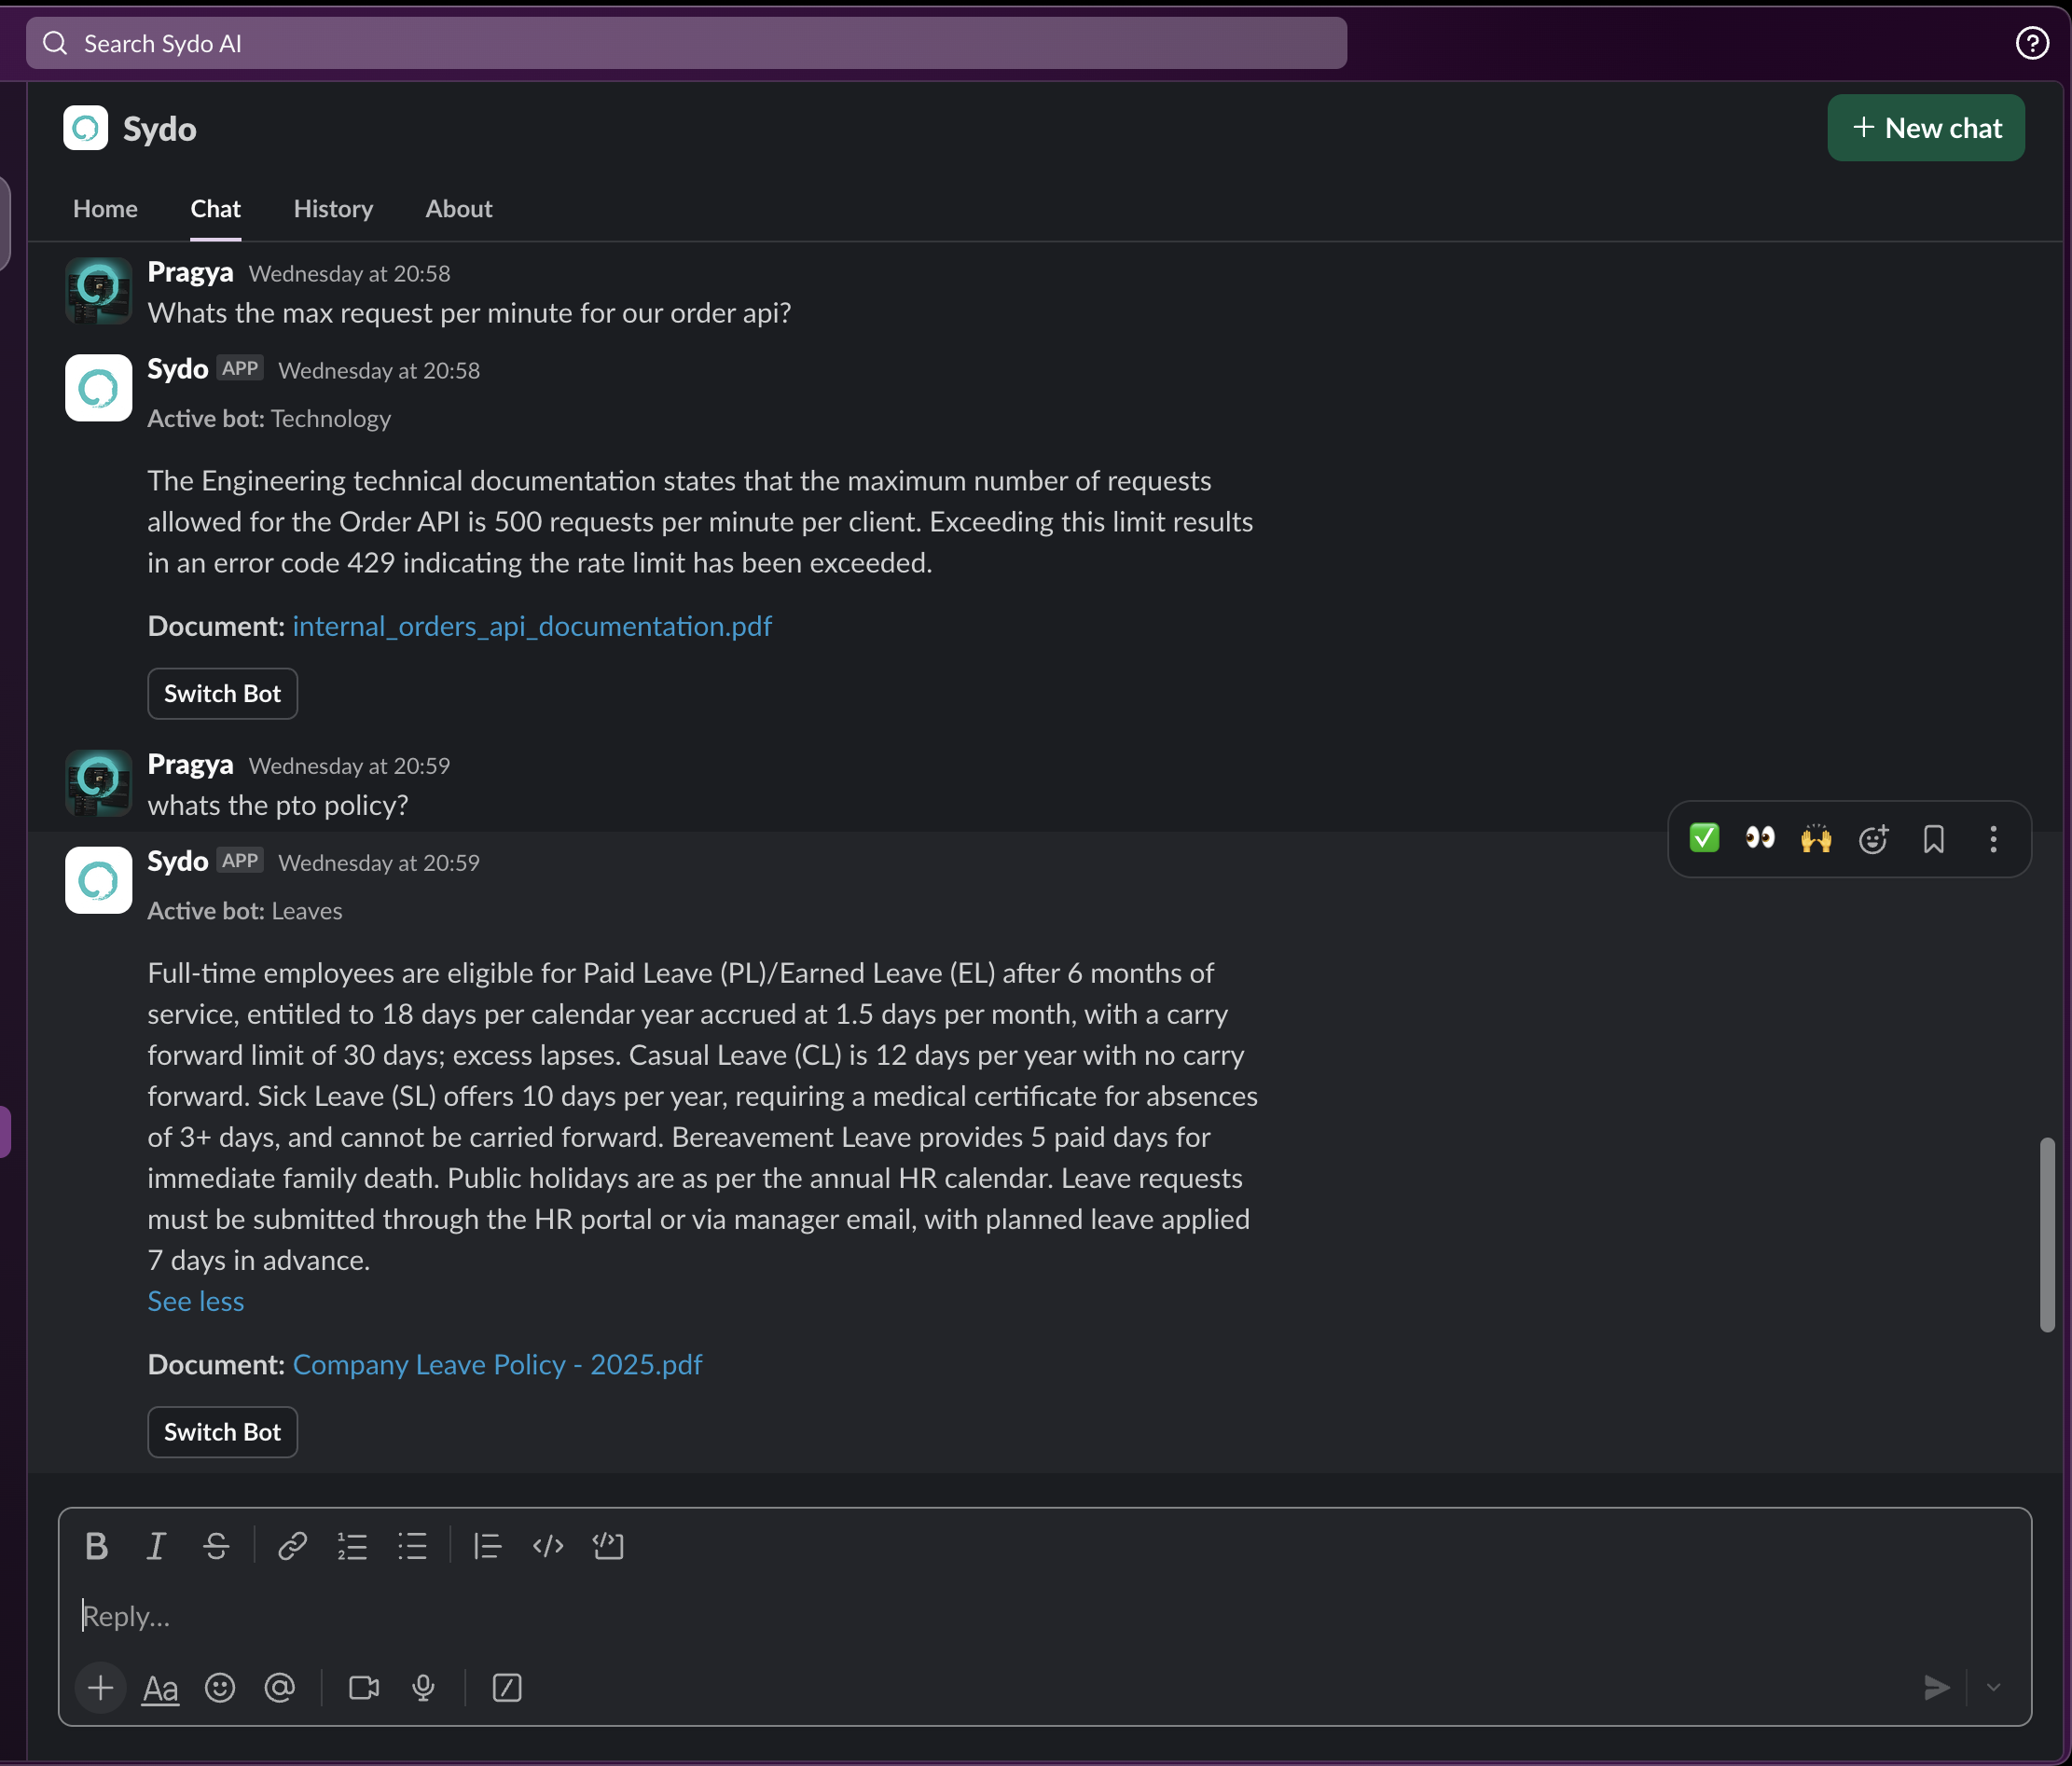Open the slash shortcuts menu

pyautogui.click(x=507, y=1688)
